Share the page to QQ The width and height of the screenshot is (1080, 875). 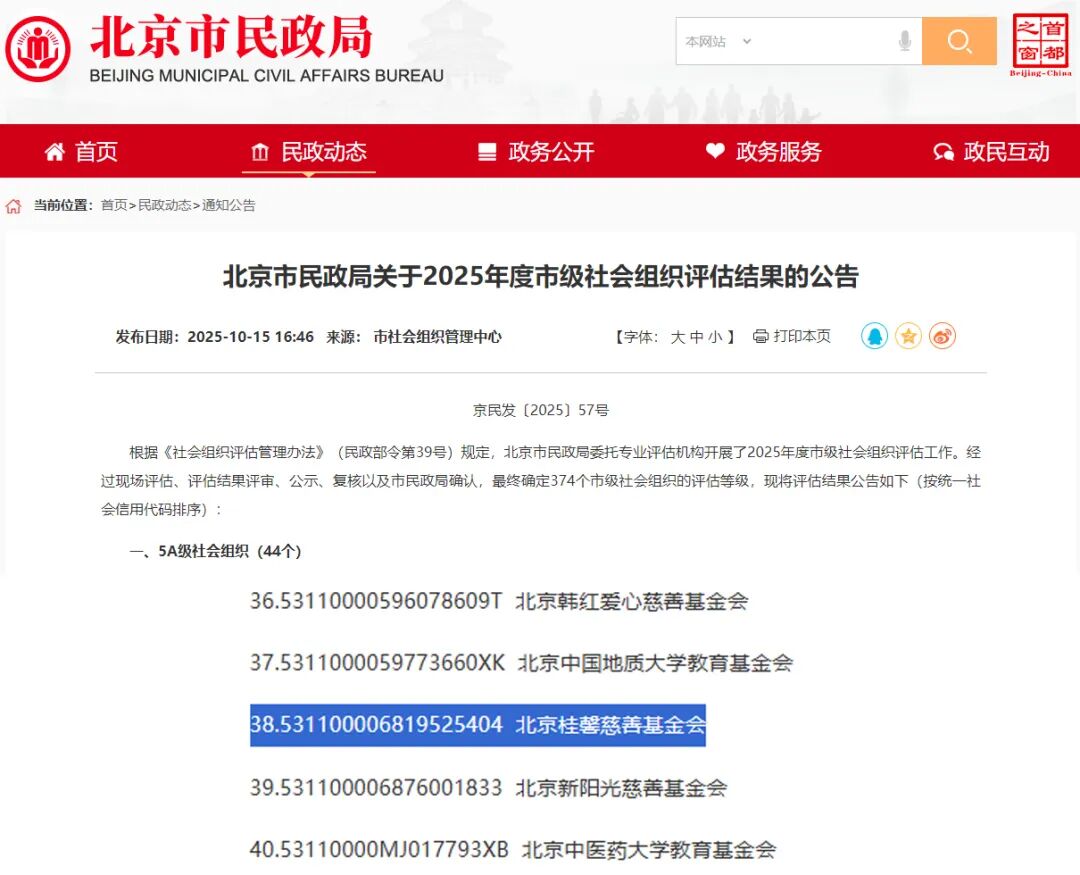pyautogui.click(x=874, y=337)
